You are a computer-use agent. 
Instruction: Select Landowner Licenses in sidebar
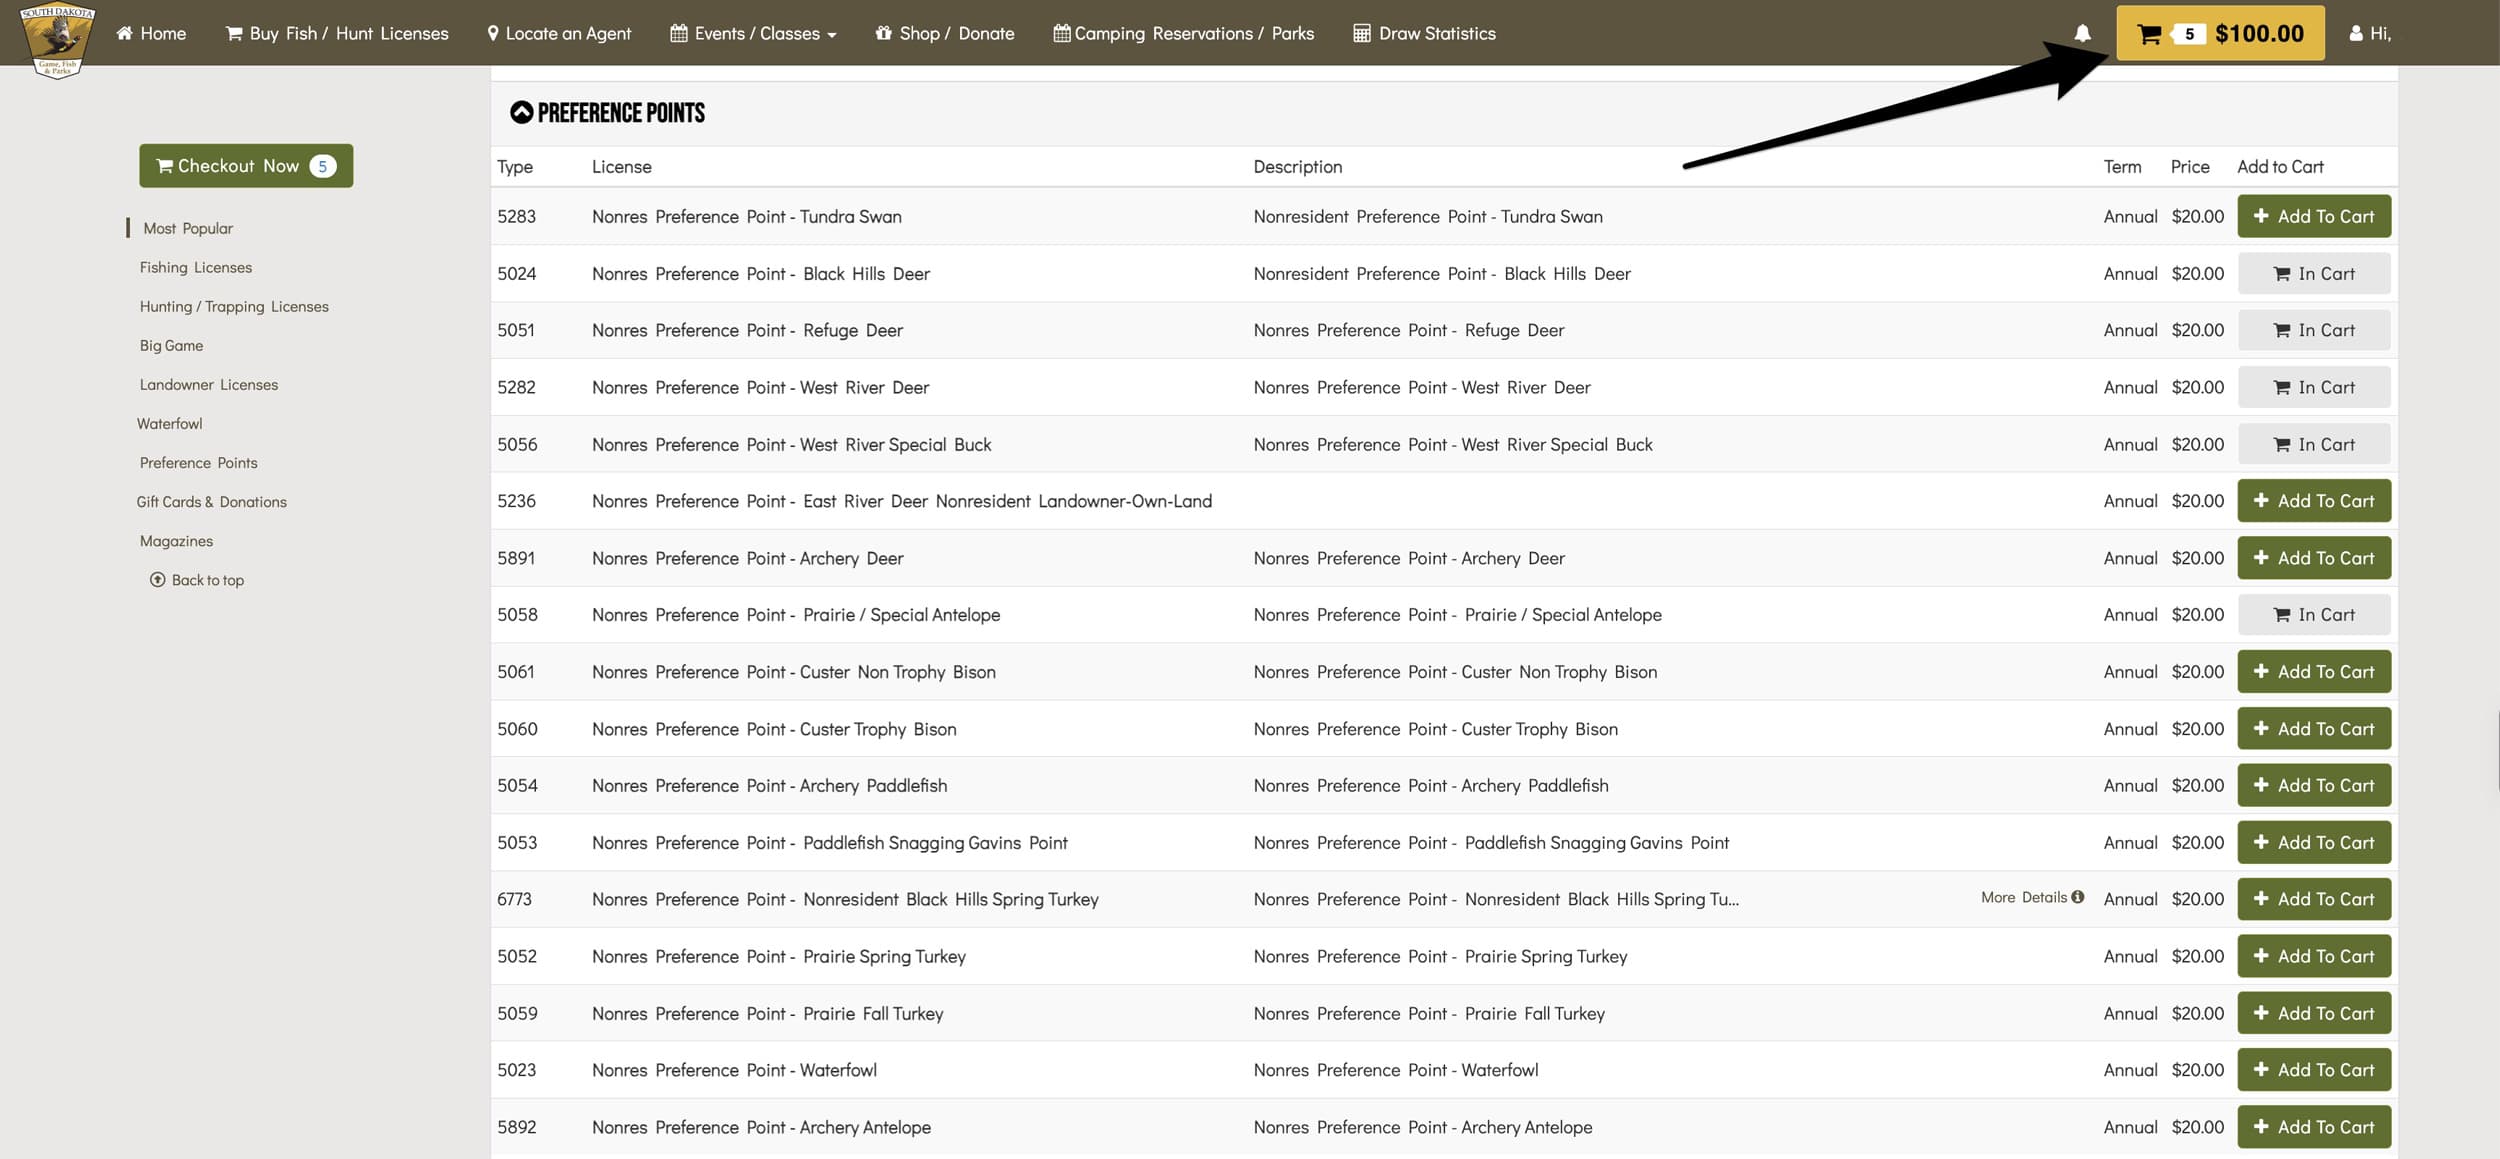point(209,384)
